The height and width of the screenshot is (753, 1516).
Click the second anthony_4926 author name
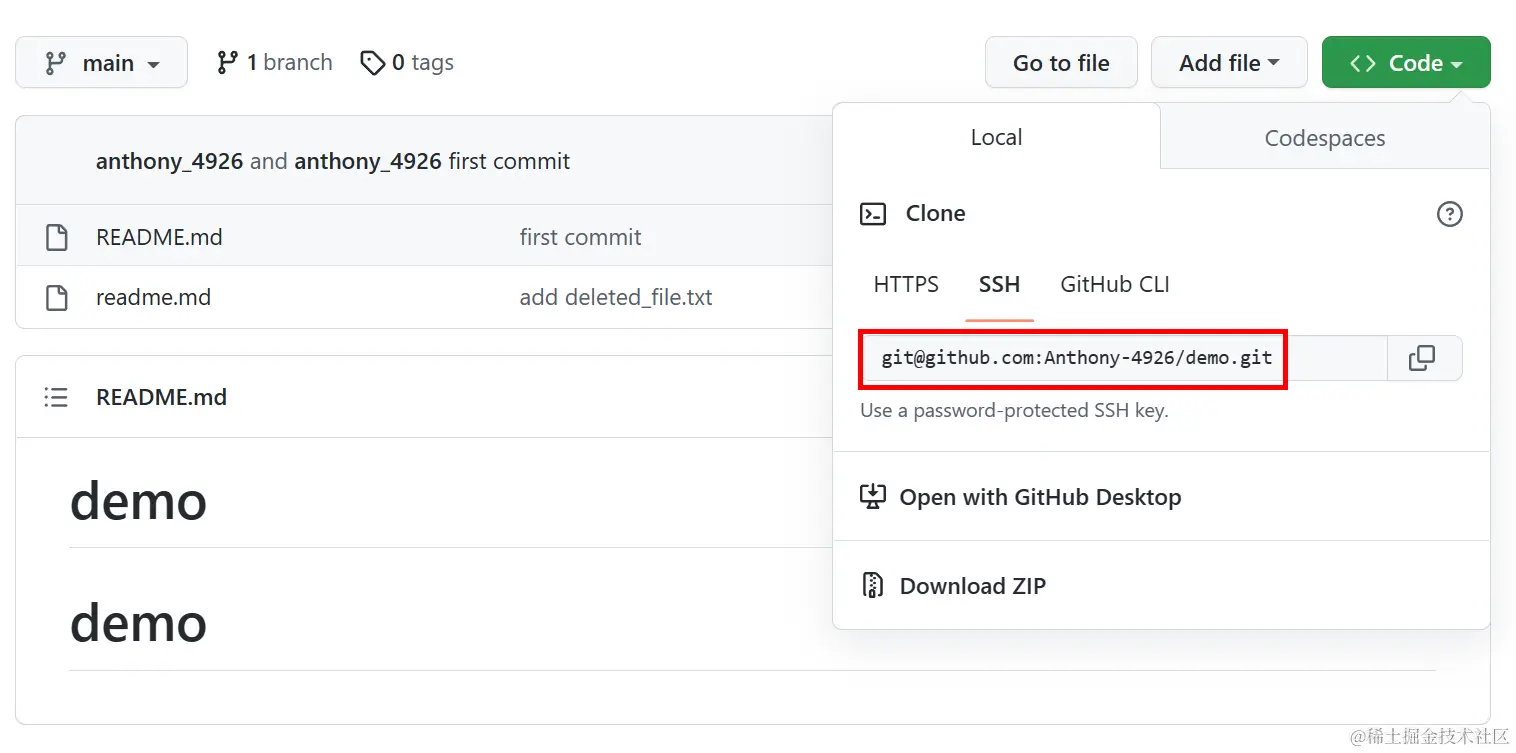pos(367,161)
